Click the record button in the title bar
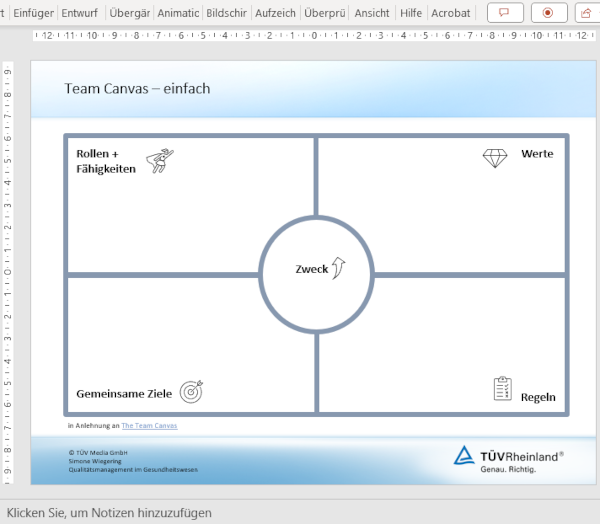The image size is (600, 524). 547,13
